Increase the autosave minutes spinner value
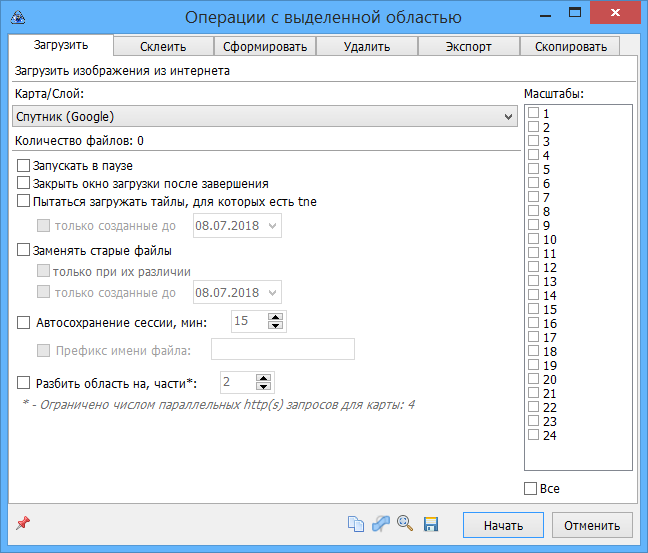The width and height of the screenshot is (648, 553). (276, 317)
